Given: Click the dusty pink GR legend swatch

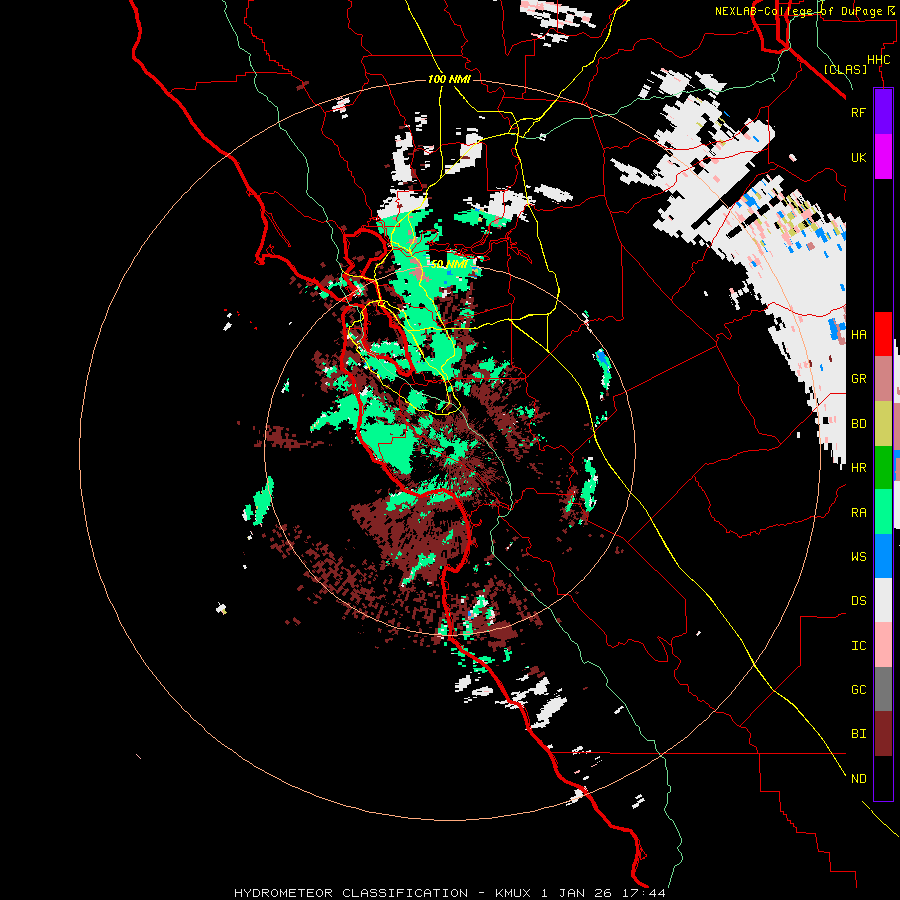Looking at the screenshot, I should (x=883, y=378).
